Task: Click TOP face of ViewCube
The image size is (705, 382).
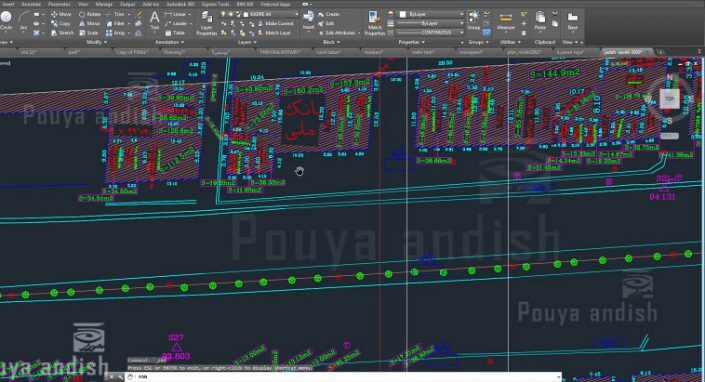Action: pos(669,98)
